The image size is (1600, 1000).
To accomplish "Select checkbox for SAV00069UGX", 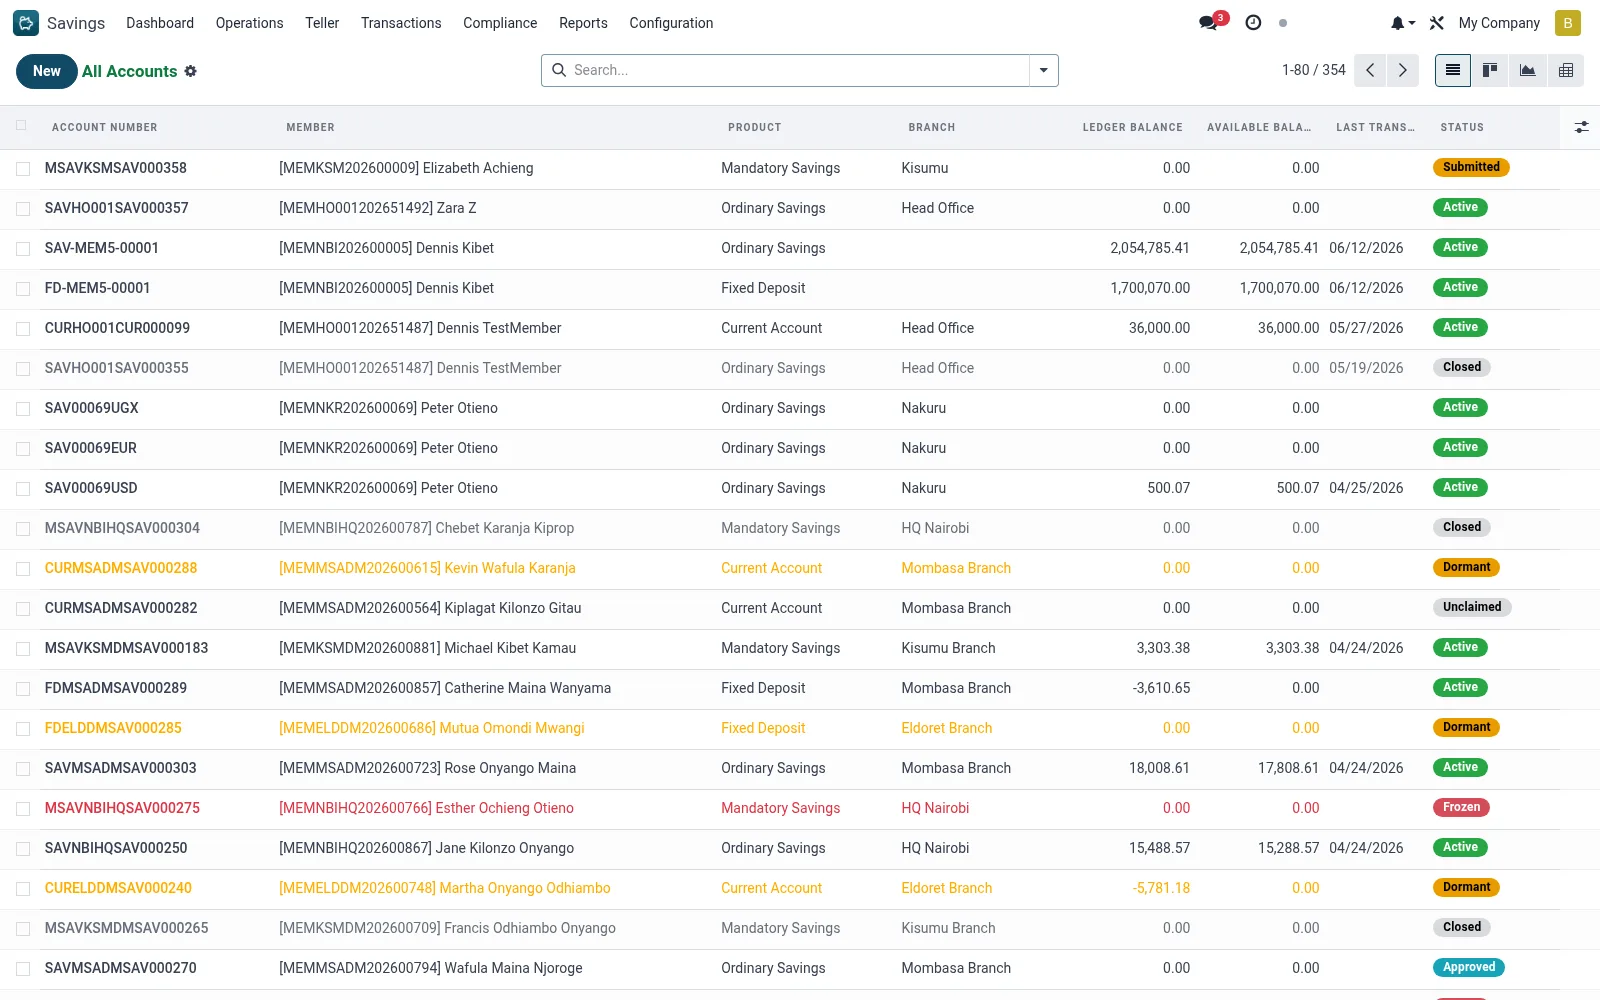I will click(23, 409).
